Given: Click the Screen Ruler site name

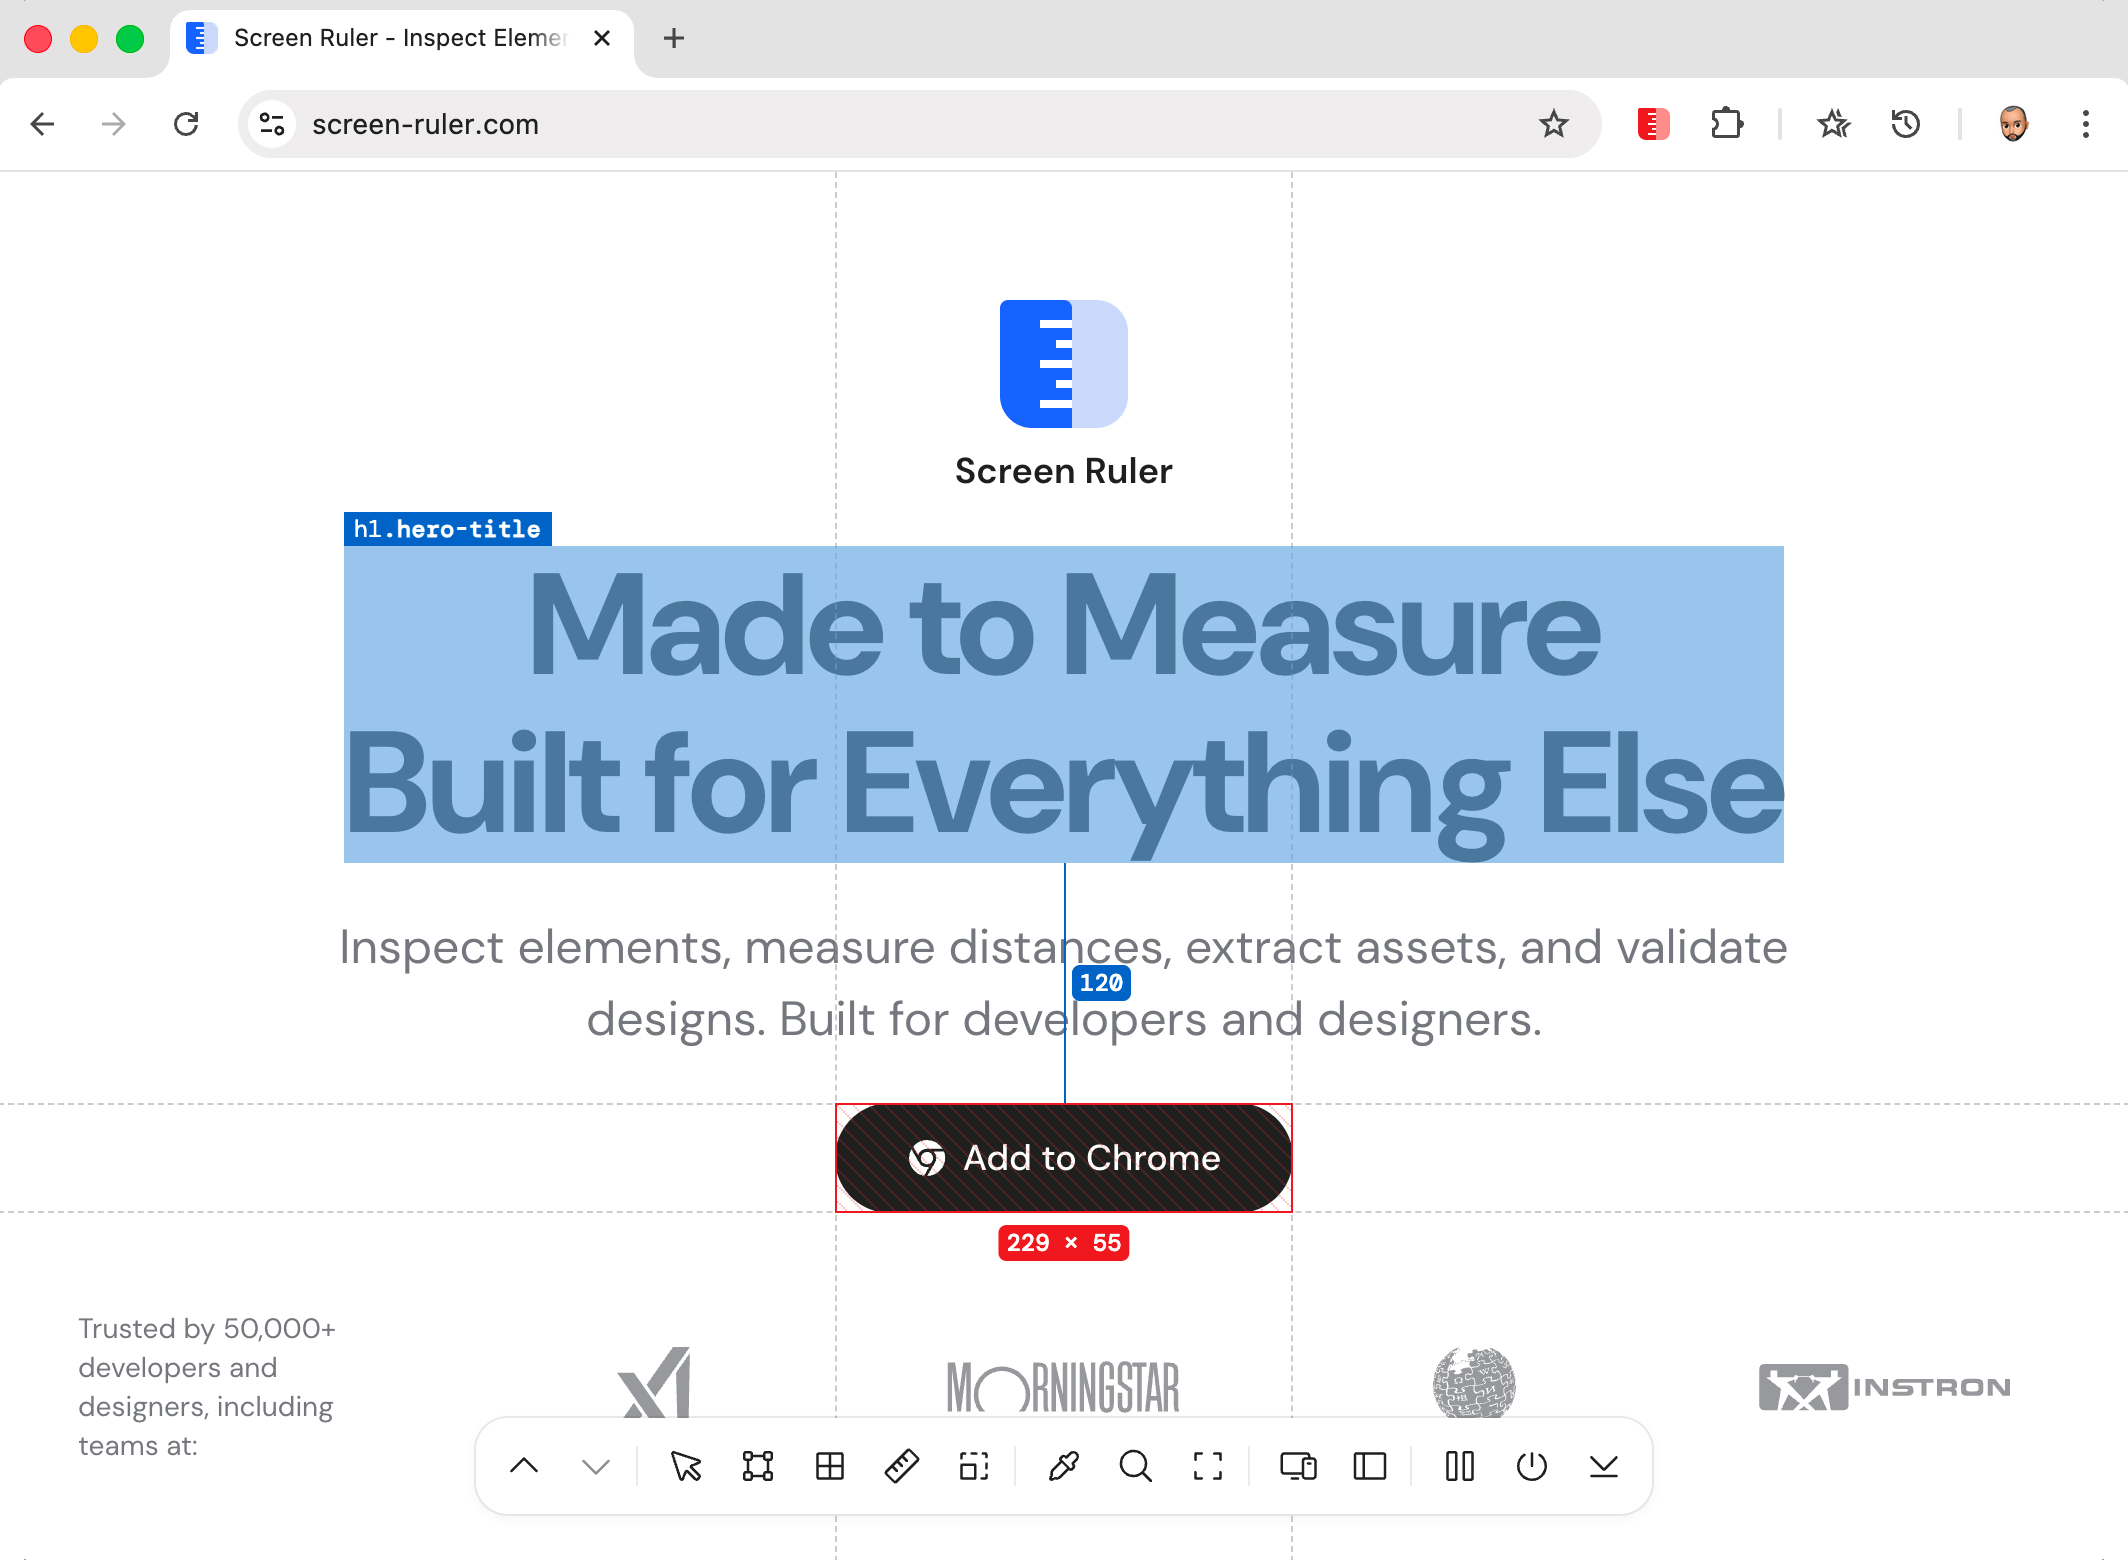Looking at the screenshot, I should (x=1064, y=471).
